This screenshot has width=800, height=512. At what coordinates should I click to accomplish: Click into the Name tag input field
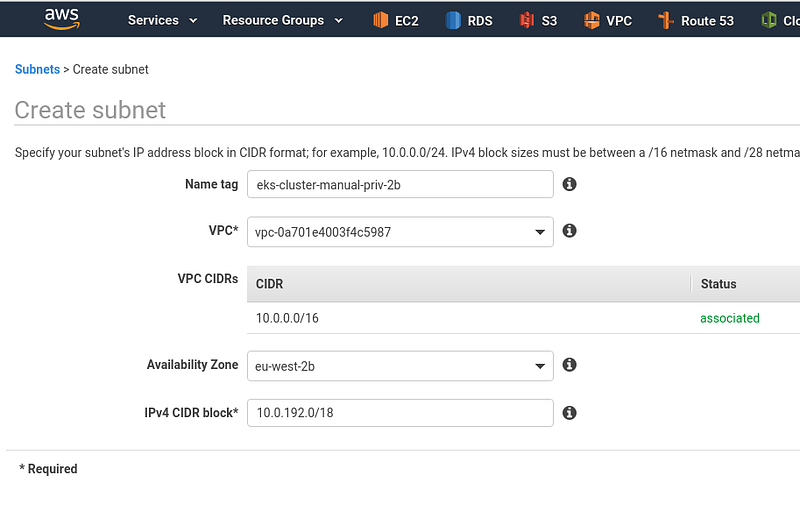[x=400, y=184]
